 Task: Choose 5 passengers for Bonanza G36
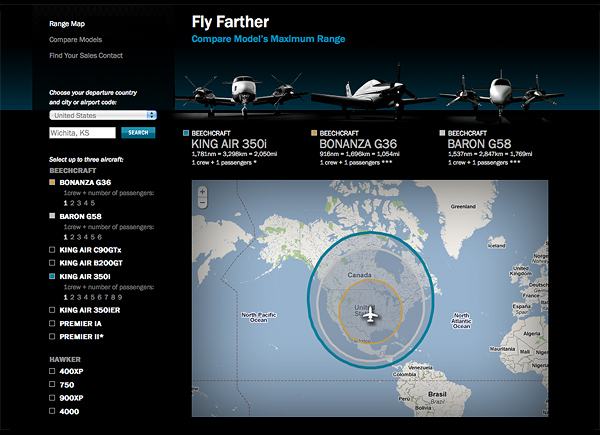pyautogui.click(x=91, y=202)
